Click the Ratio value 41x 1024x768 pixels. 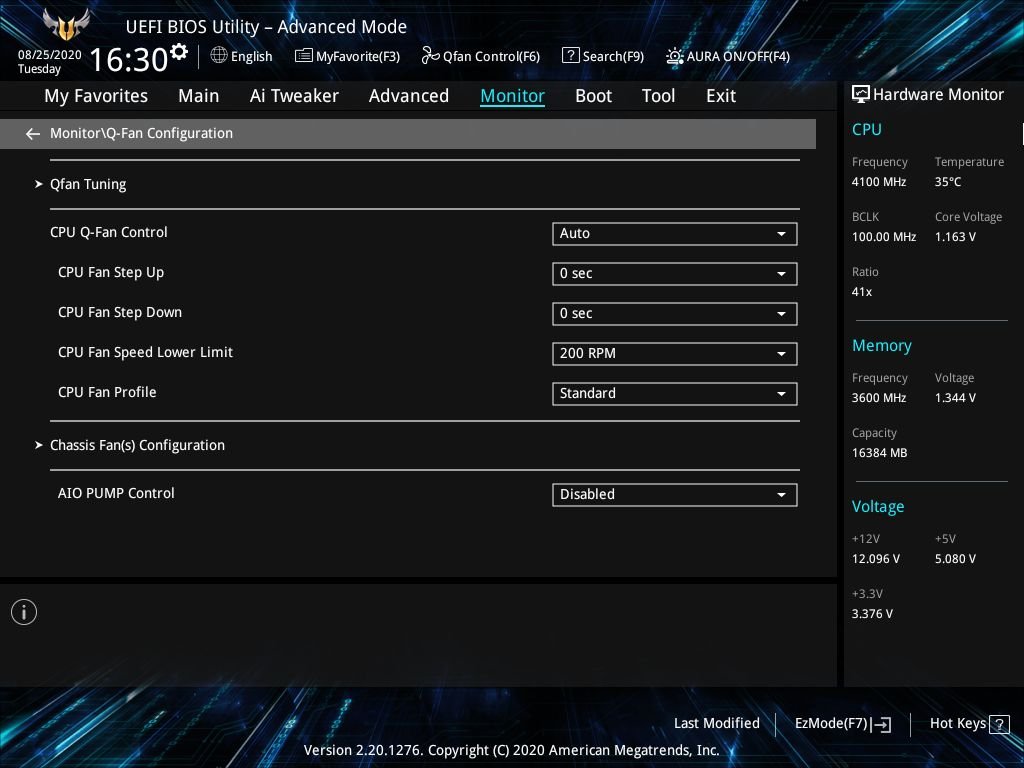862,292
